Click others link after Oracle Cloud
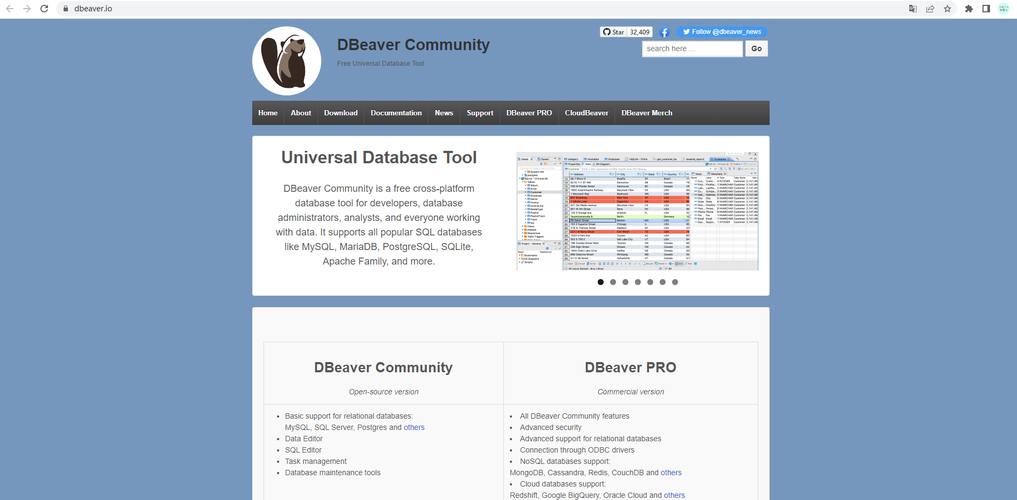This screenshot has width=1017, height=500. (x=674, y=495)
